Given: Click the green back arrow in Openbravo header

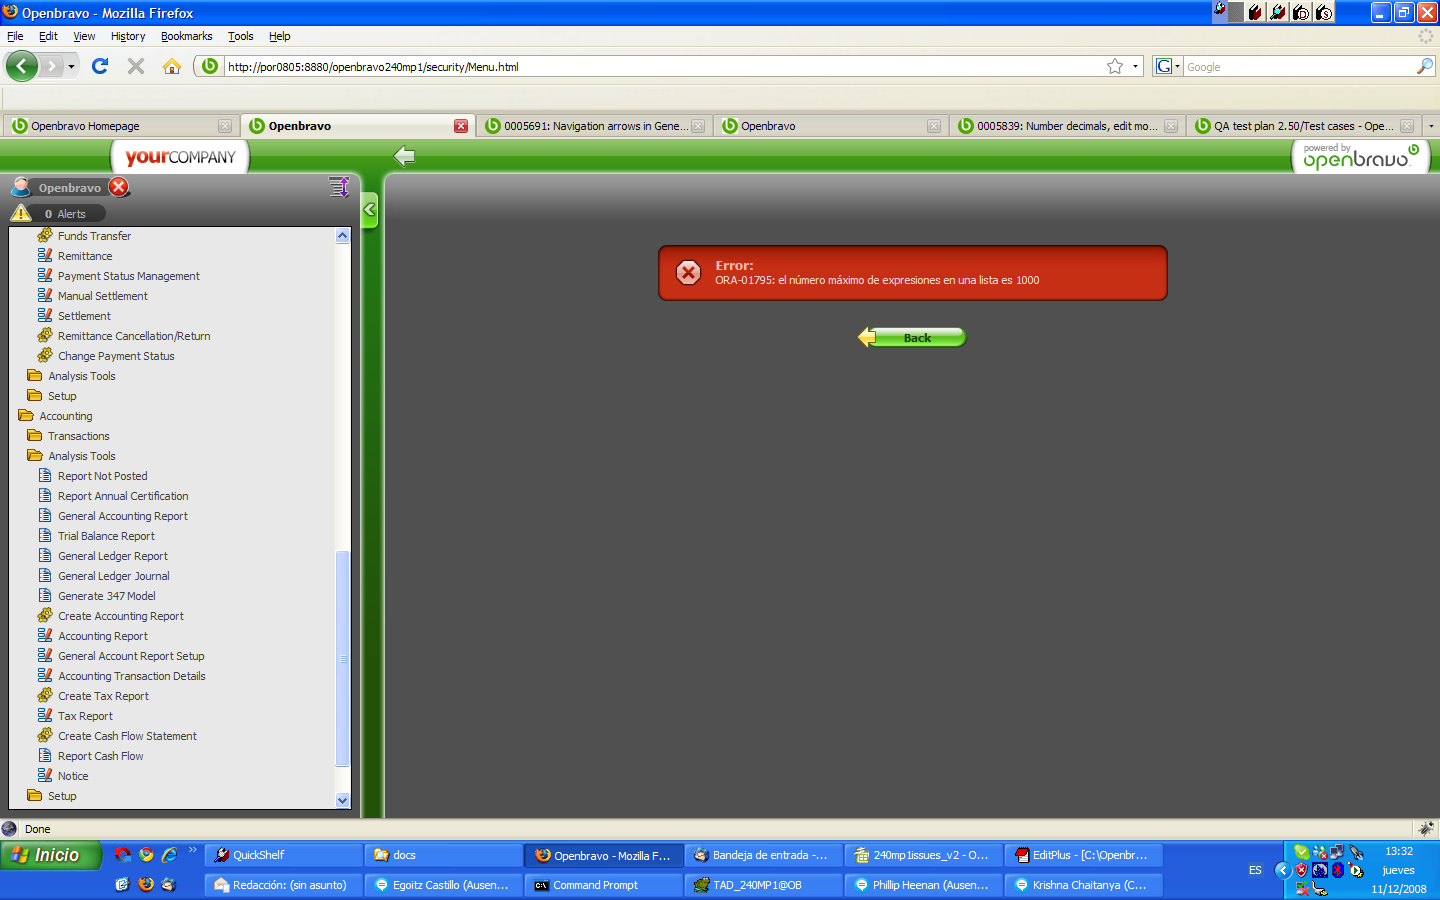Looking at the screenshot, I should [x=404, y=156].
